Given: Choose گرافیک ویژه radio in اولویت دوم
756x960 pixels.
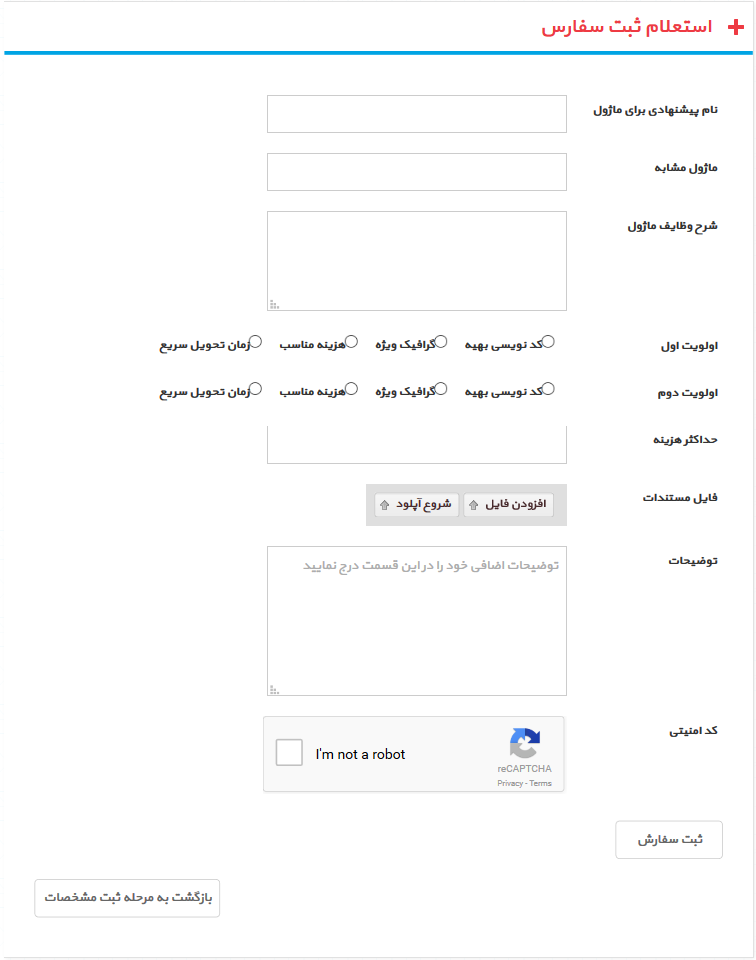Looking at the screenshot, I should click(441, 389).
